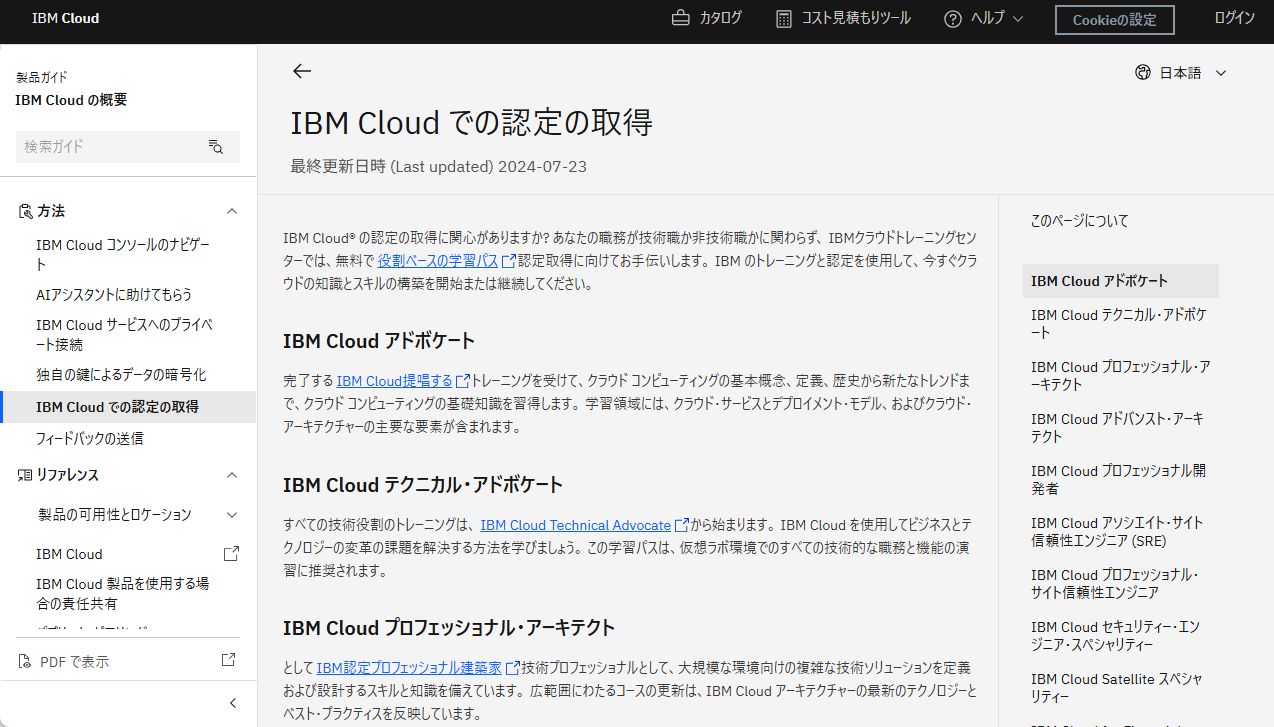This screenshot has height=727, width=1274.
Task: Click the cost estimator calculator icon
Action: (x=784, y=18)
